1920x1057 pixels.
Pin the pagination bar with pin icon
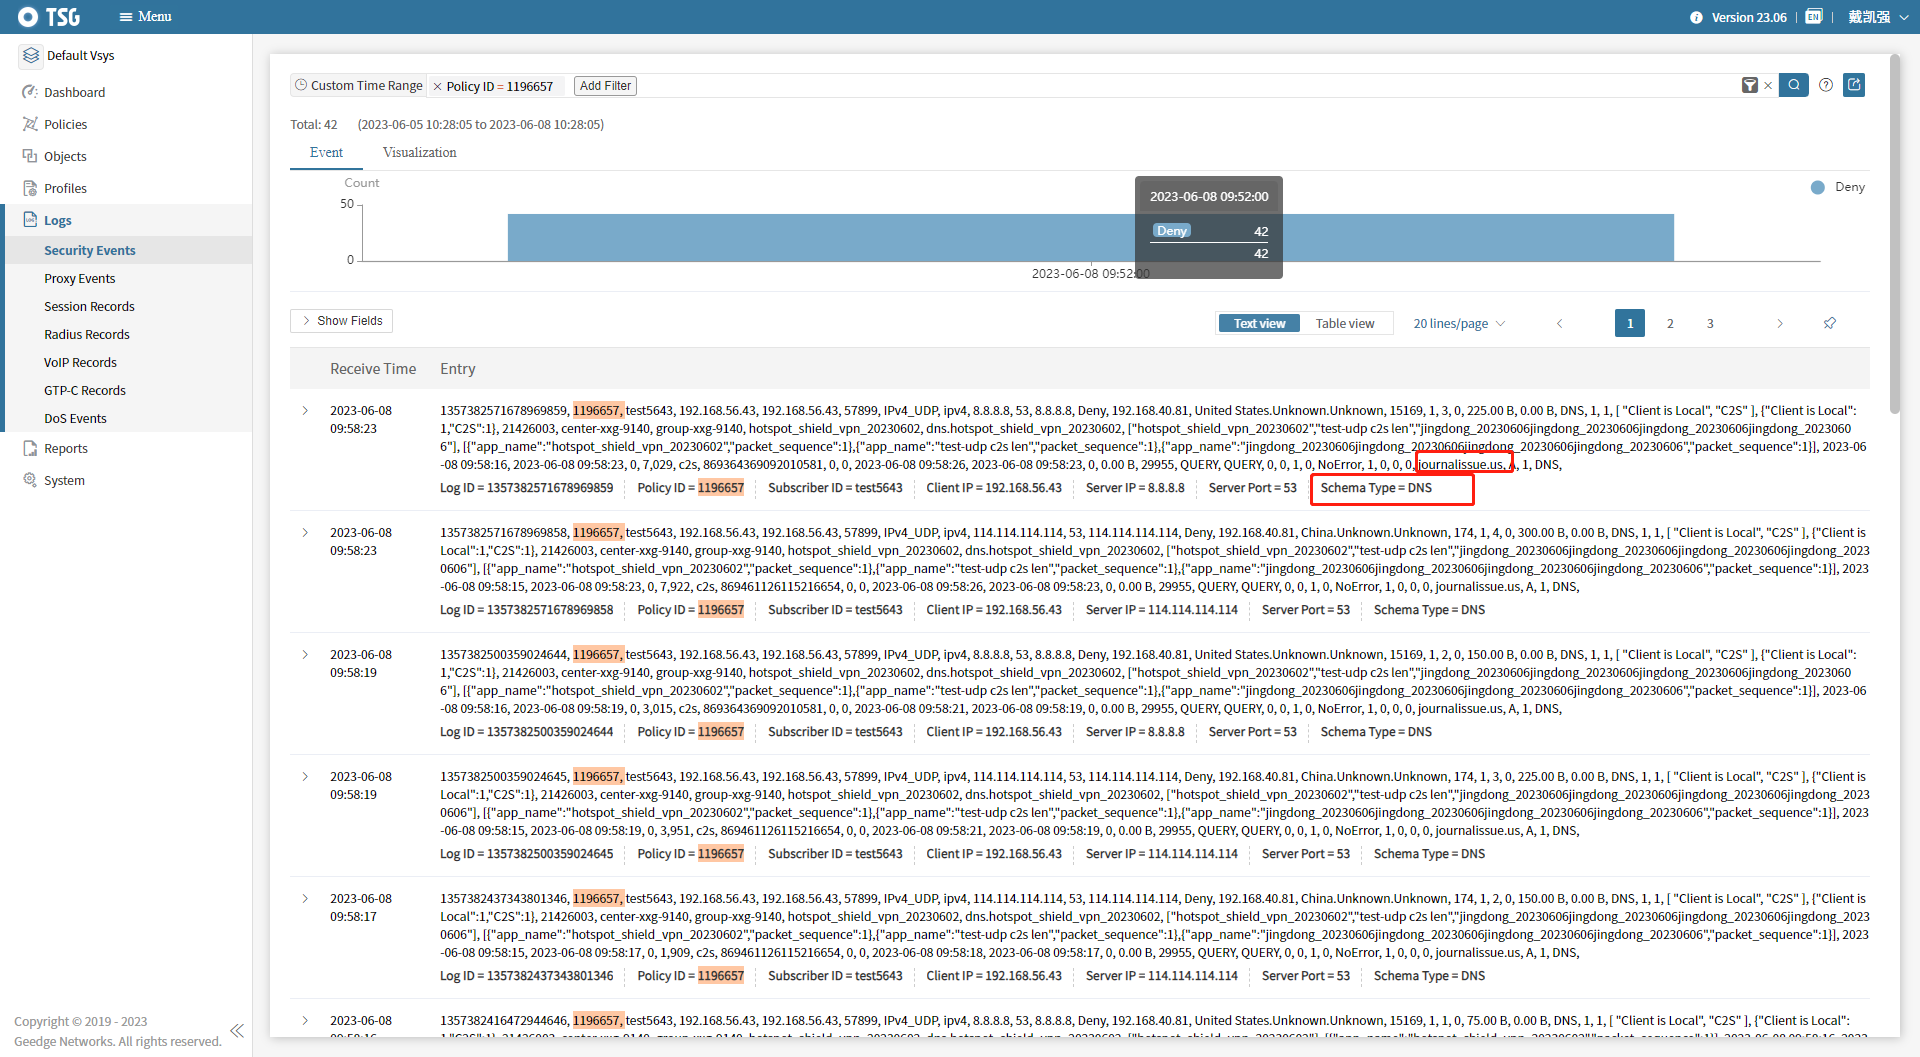(x=1829, y=323)
